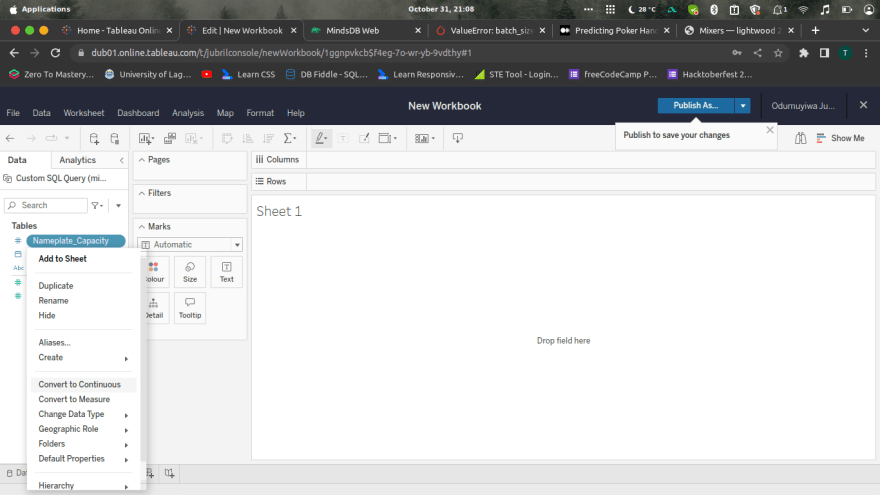Click the Pause Auto Updates data icon
880x495 pixels.
coord(114,138)
